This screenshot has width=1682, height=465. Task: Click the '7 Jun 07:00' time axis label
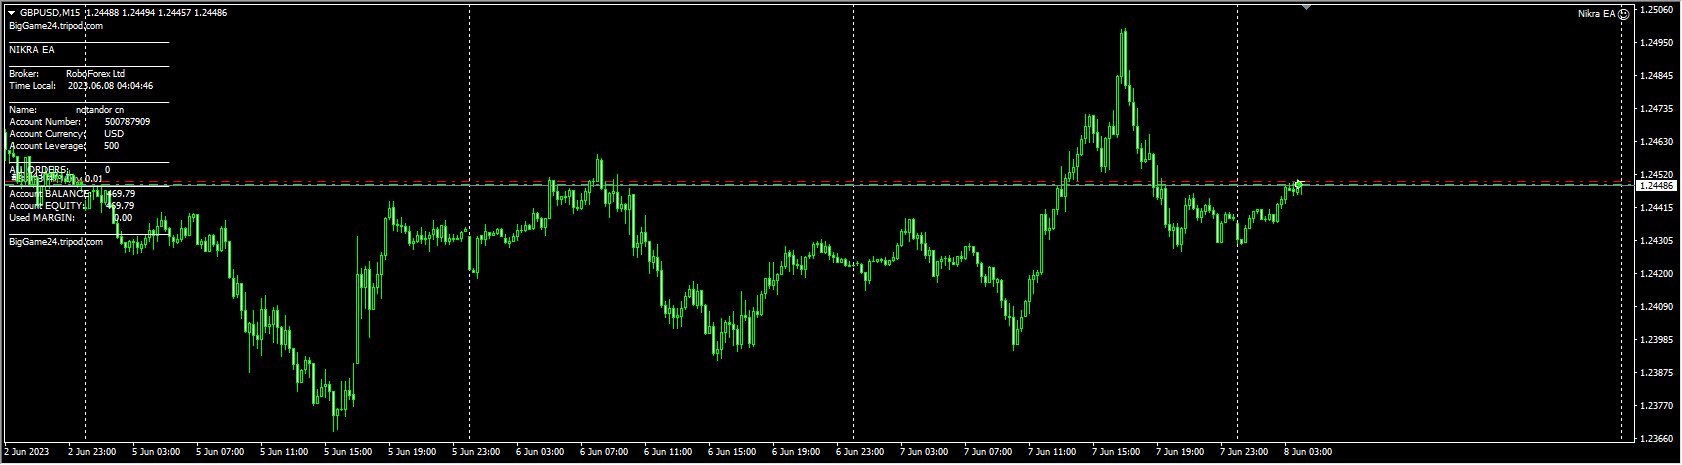988,452
